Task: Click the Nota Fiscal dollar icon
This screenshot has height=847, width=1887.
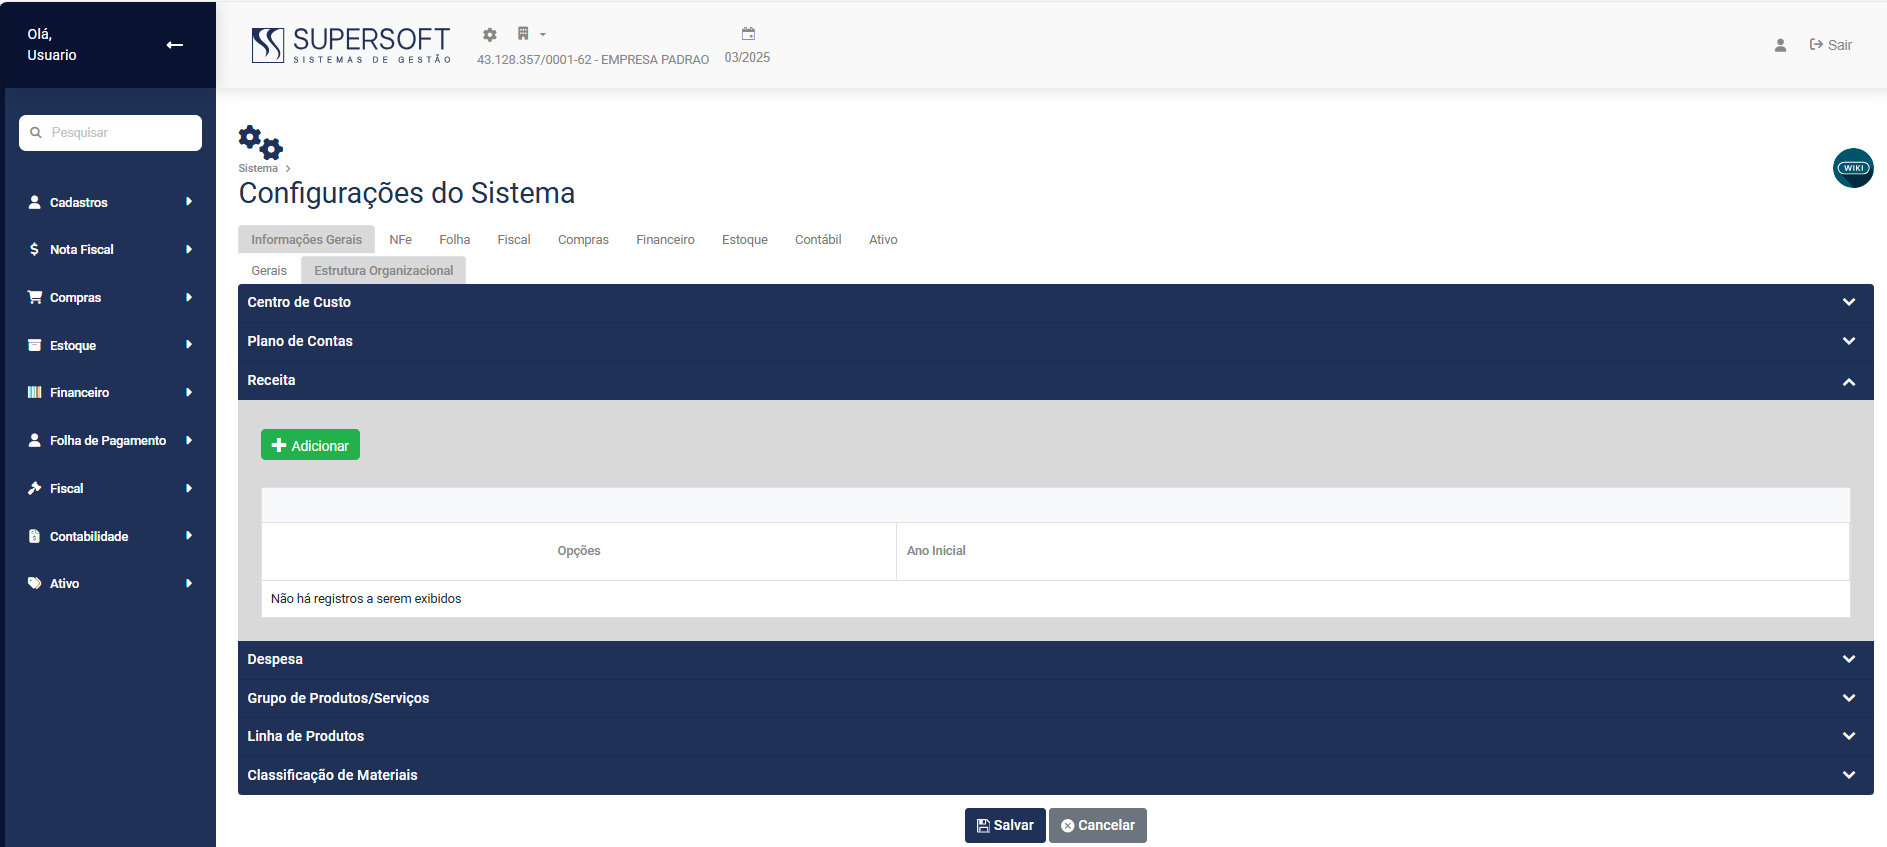Action: pos(35,249)
